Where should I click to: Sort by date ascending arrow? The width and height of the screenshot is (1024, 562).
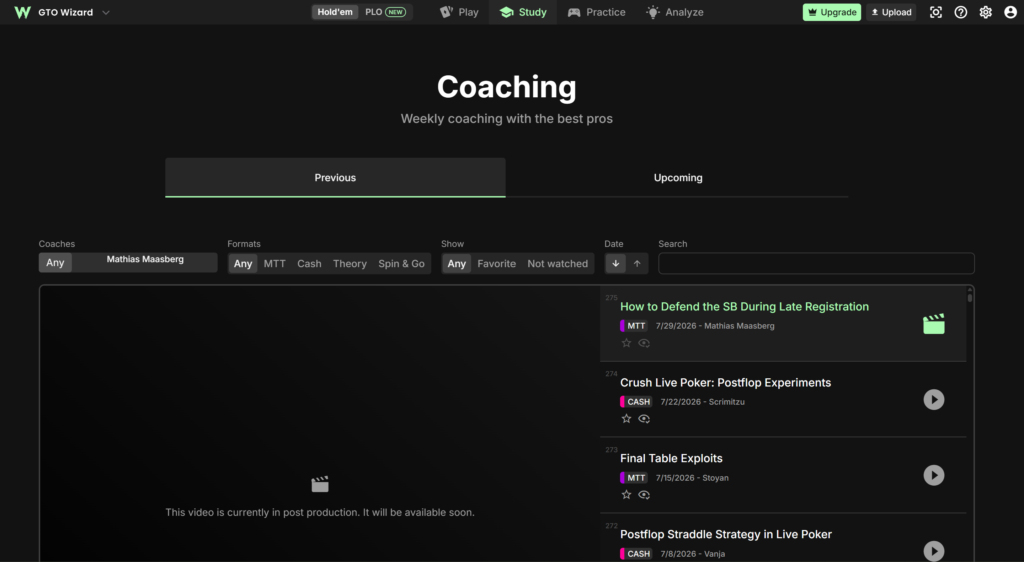(x=637, y=264)
